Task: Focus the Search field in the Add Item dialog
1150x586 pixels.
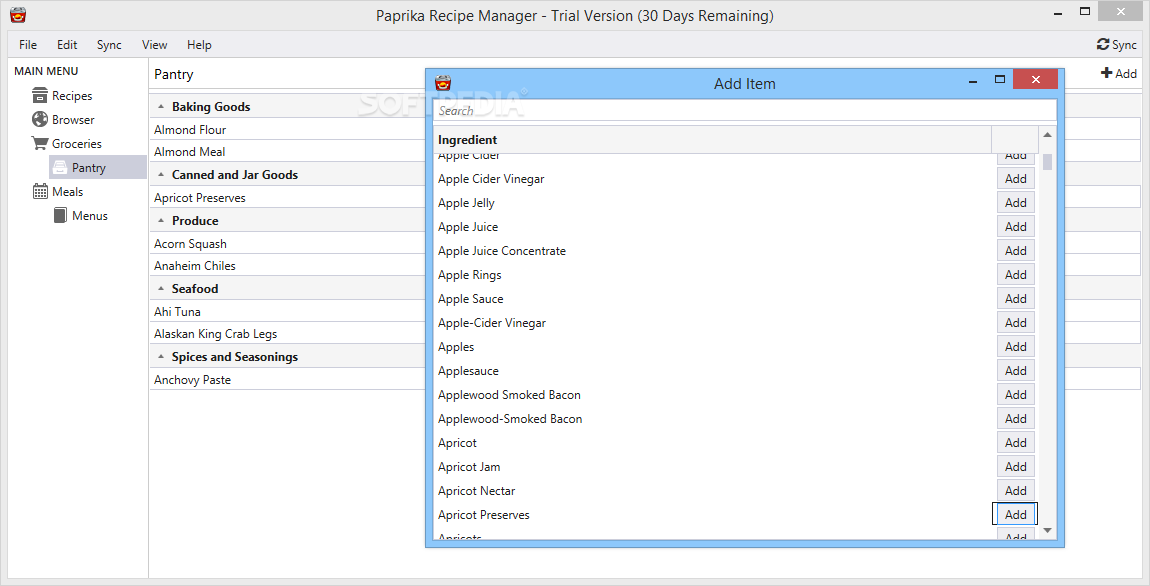Action: point(744,111)
